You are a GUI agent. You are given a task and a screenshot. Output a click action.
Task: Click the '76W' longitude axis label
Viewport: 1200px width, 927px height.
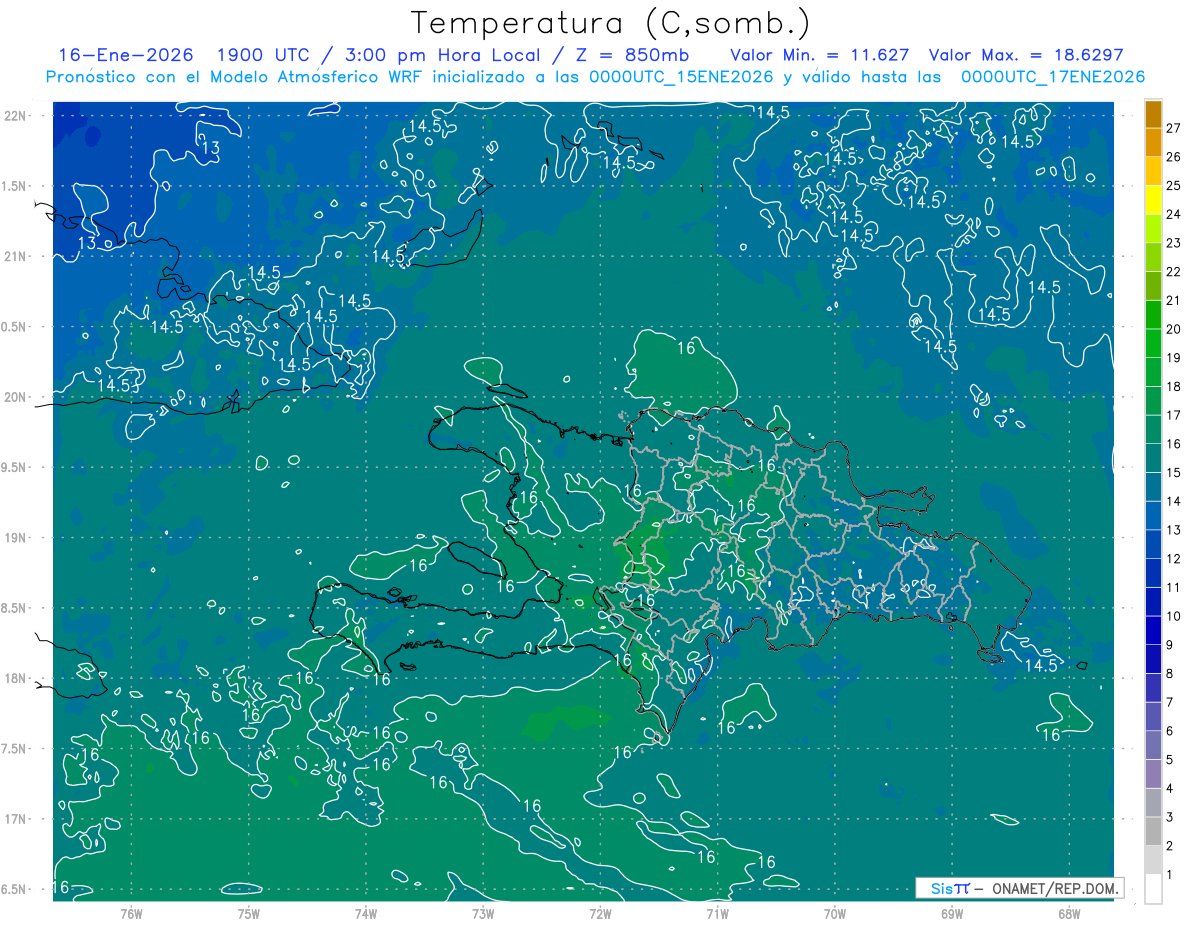131,913
